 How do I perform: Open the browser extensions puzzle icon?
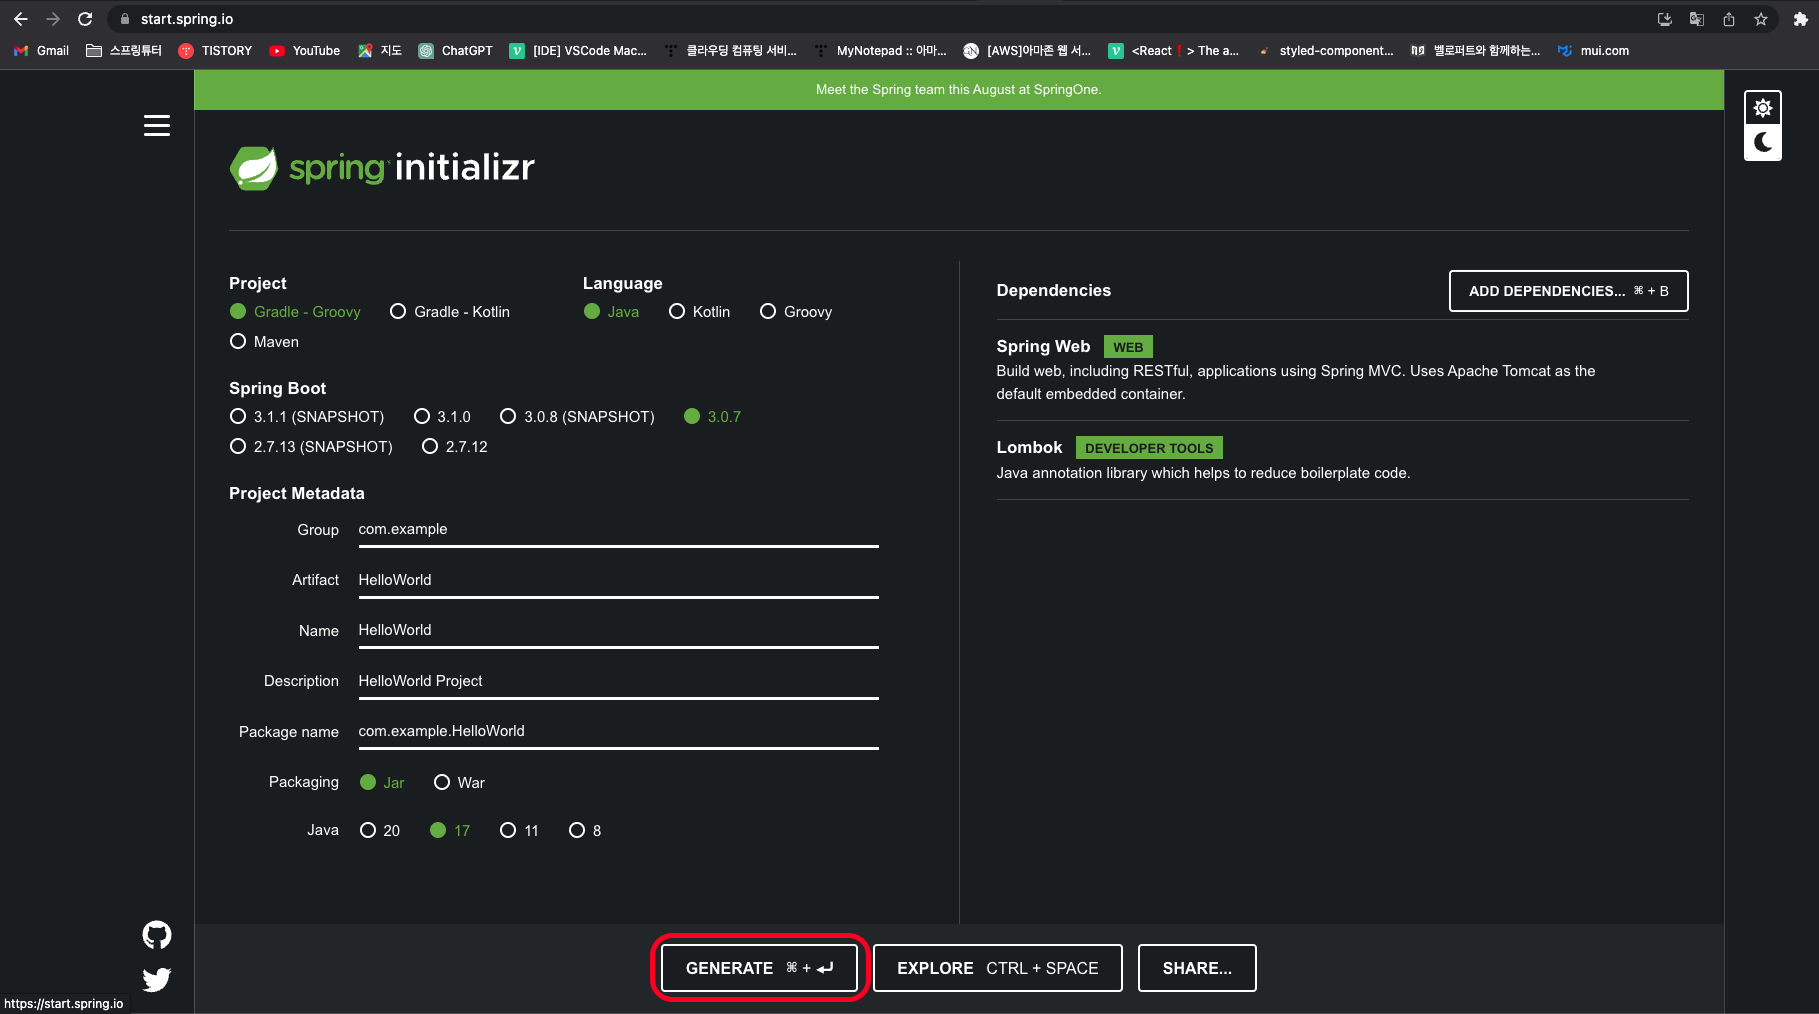point(1801,19)
